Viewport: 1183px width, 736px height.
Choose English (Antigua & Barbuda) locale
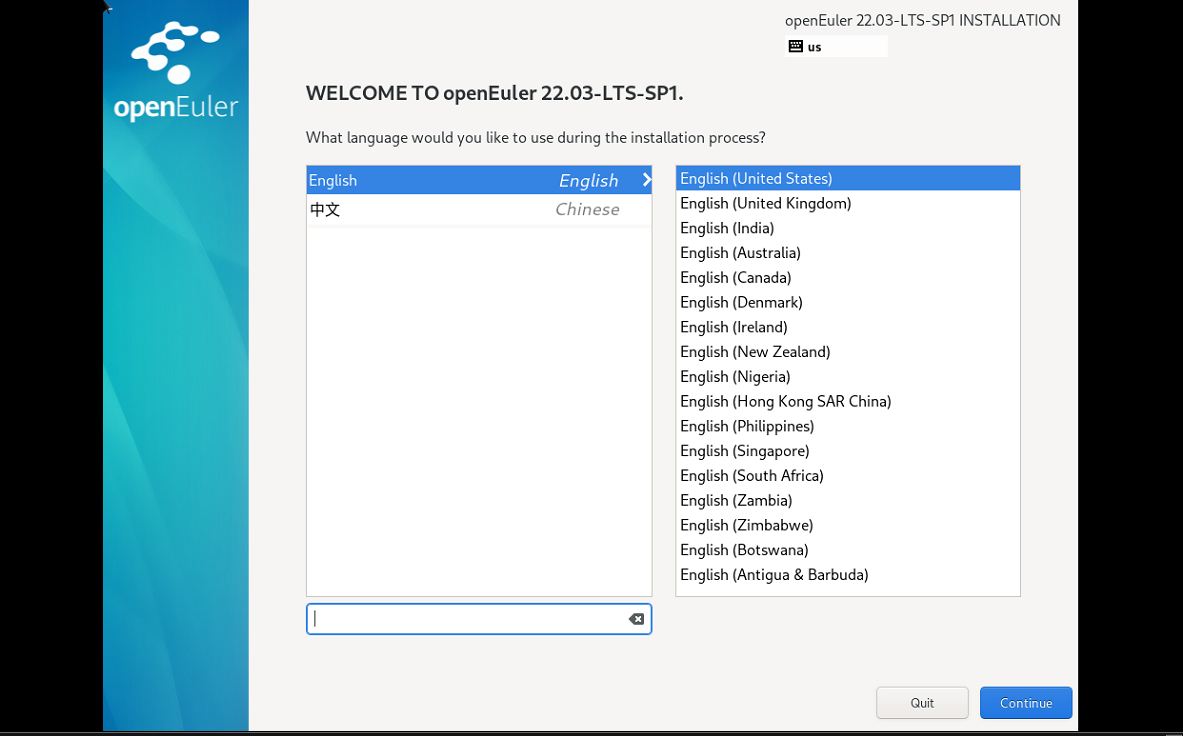848,575
